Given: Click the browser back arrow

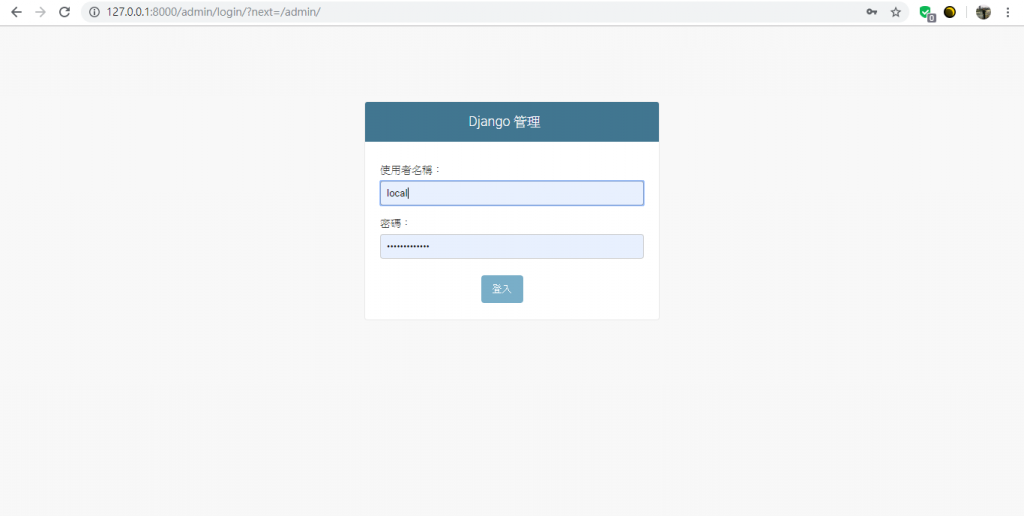Looking at the screenshot, I should [x=16, y=12].
